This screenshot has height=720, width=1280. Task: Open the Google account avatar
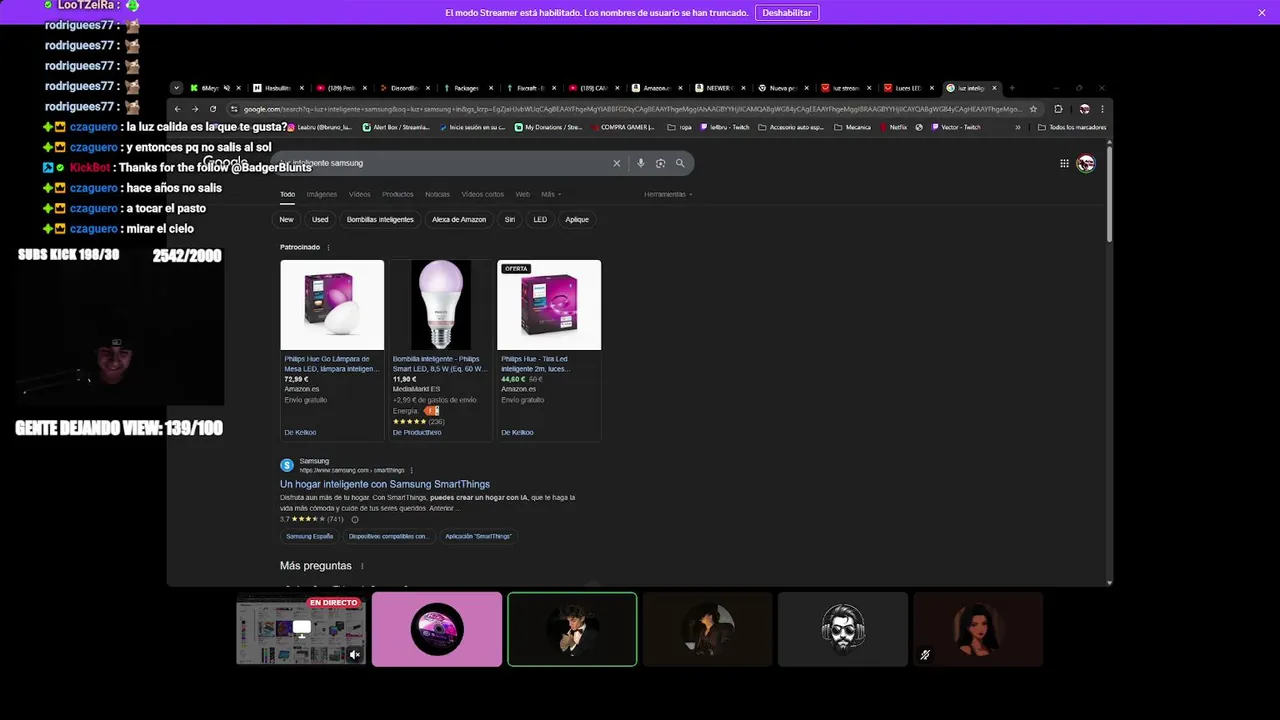[1085, 163]
